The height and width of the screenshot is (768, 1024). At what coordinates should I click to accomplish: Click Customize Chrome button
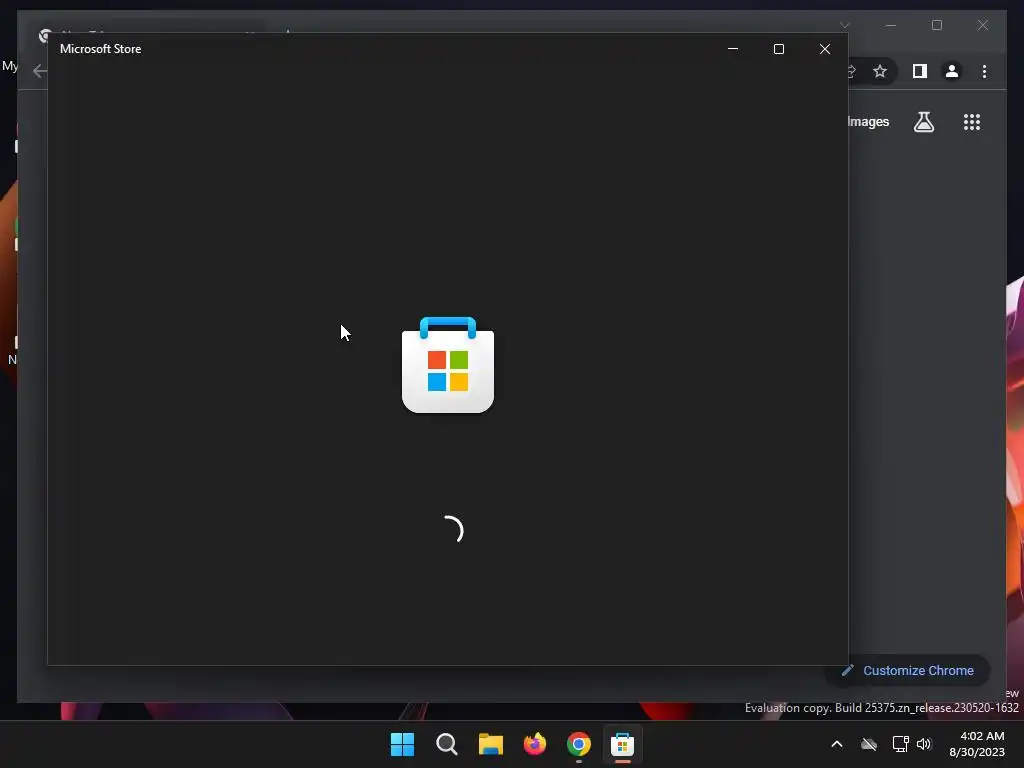(x=908, y=671)
